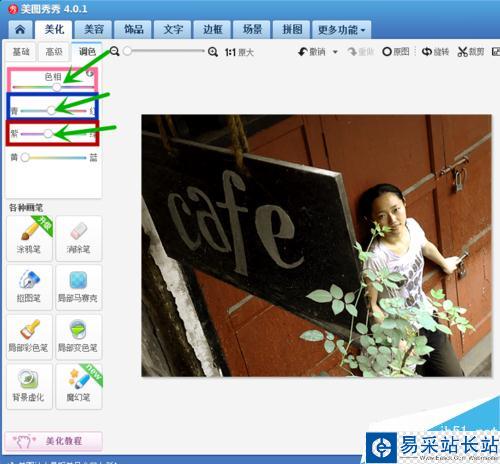Select the 局部马赛克 mosaic tool
The height and width of the screenshot is (464, 500).
[79, 287]
